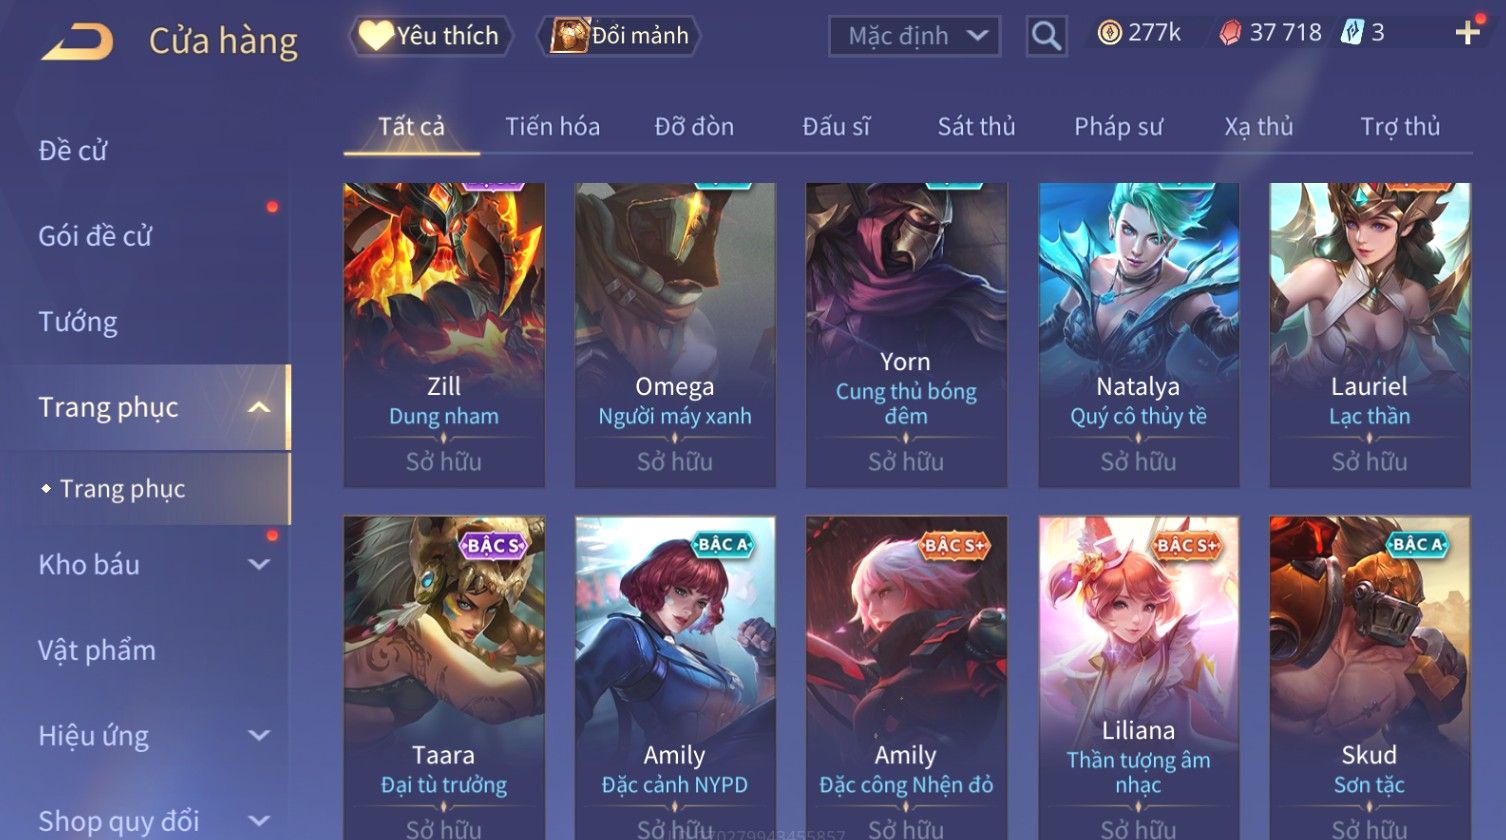Select the Zill Dung nham skin card
This screenshot has width=1506, height=840.
[444, 335]
